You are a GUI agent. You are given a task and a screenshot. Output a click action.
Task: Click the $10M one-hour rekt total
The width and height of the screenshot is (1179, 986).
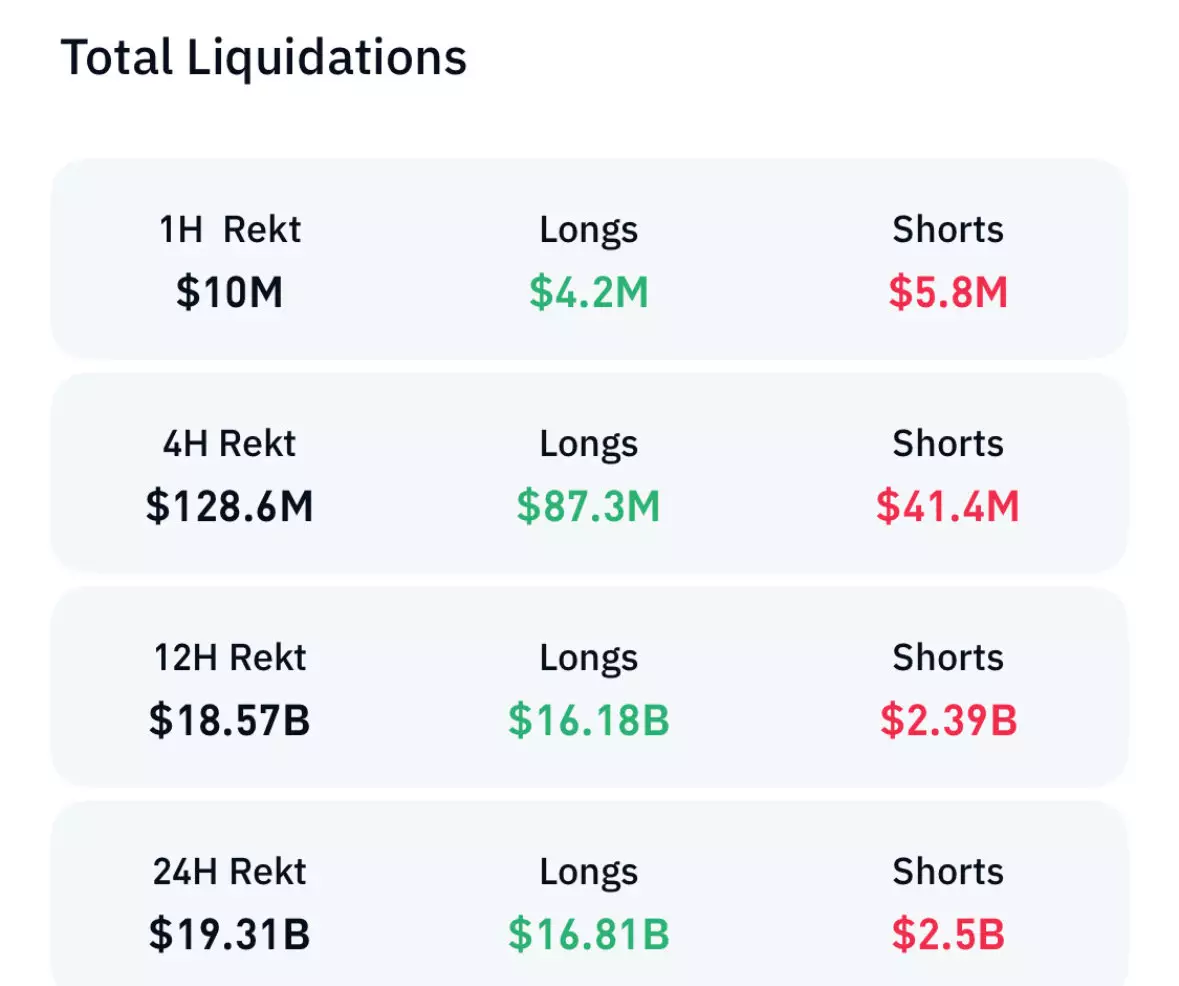point(230,293)
